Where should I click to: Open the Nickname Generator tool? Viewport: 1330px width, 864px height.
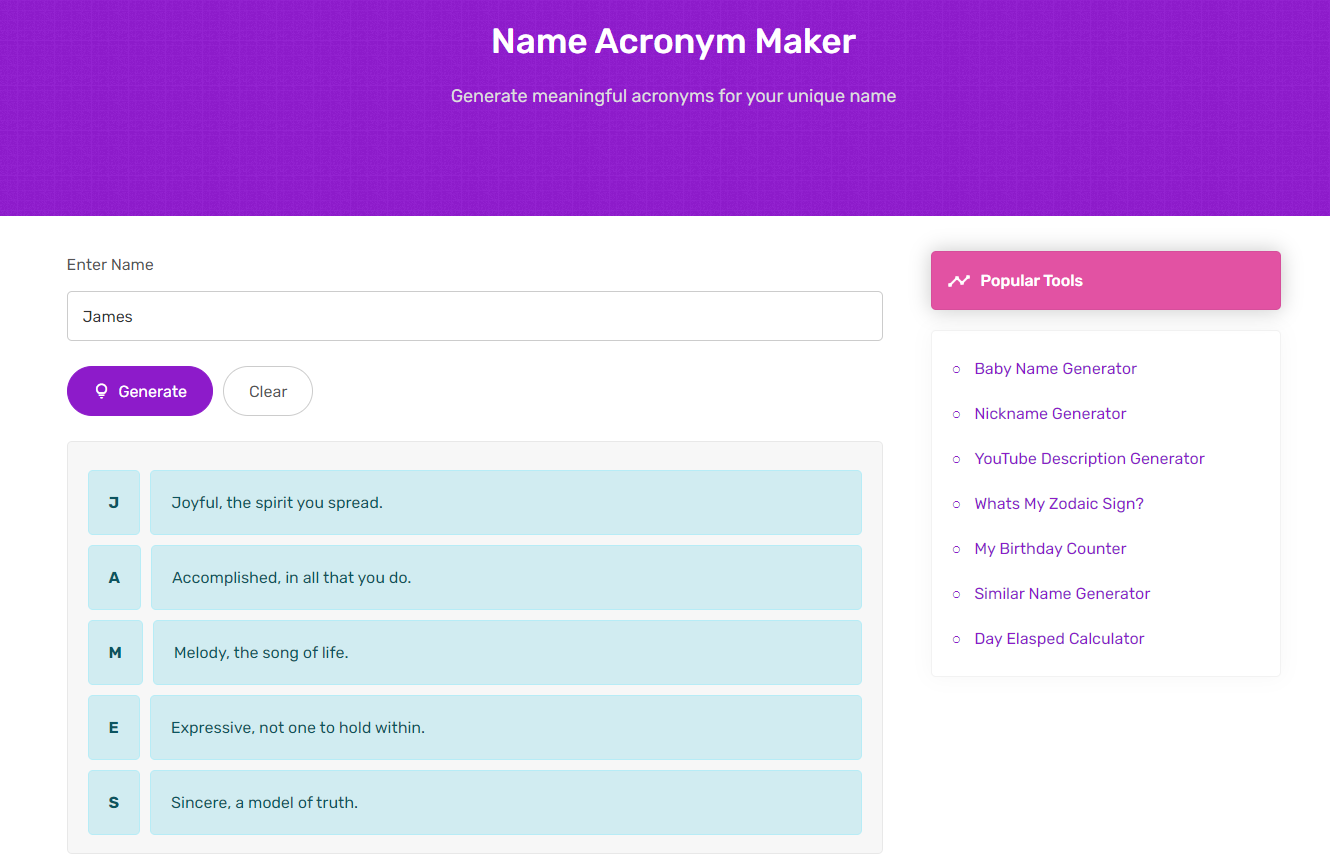point(1050,413)
